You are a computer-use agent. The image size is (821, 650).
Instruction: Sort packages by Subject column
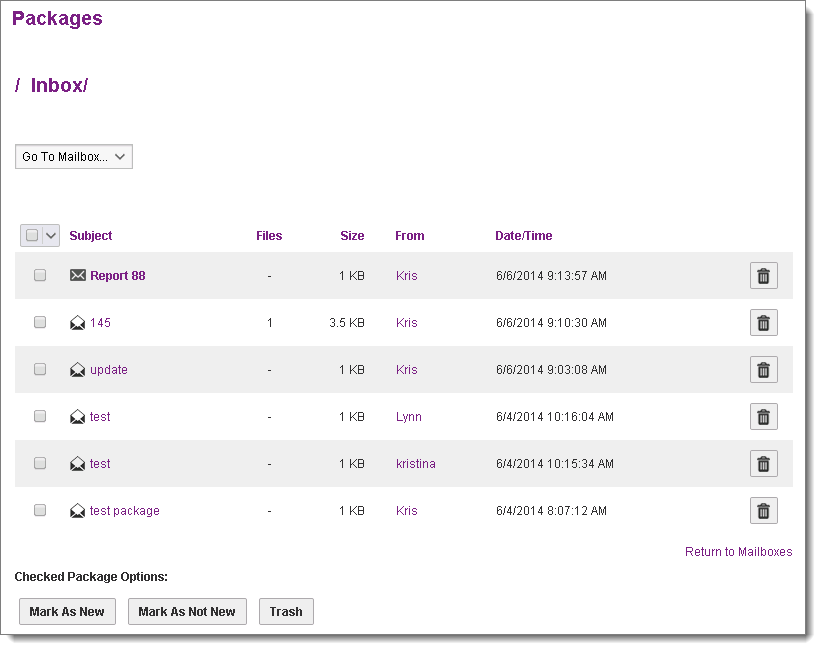[91, 236]
